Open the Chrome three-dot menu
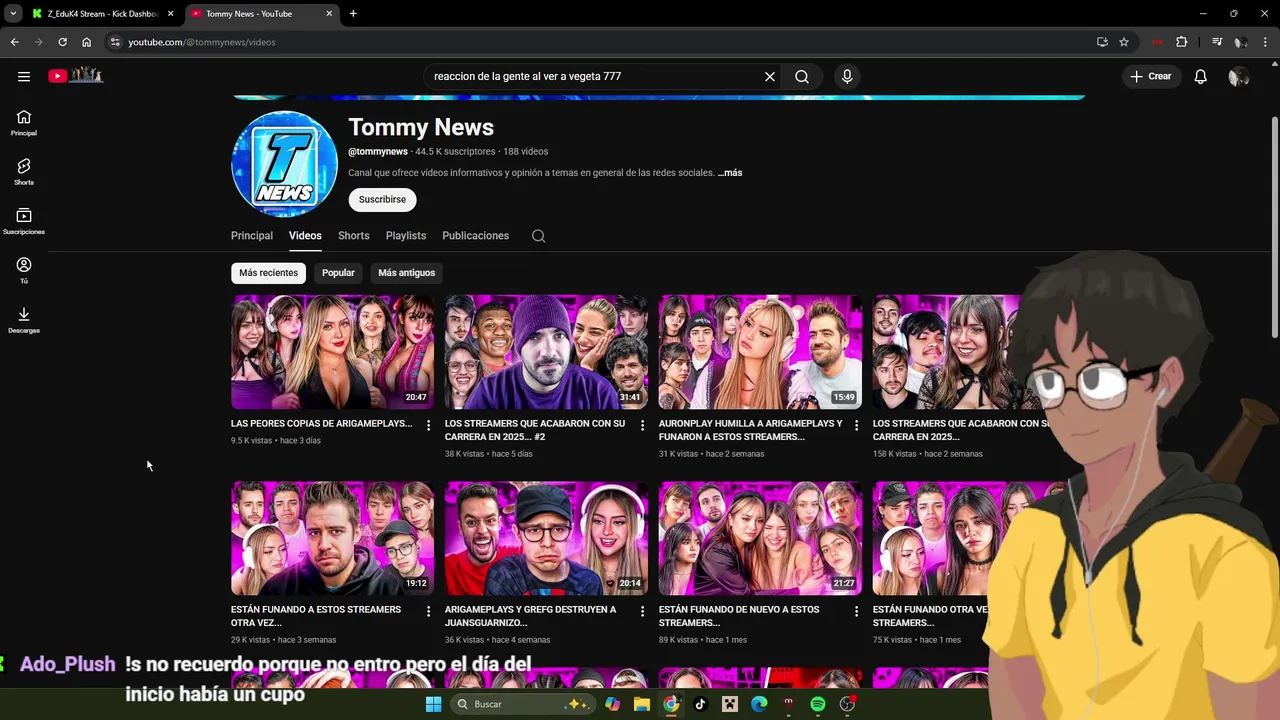 pos(1266,42)
